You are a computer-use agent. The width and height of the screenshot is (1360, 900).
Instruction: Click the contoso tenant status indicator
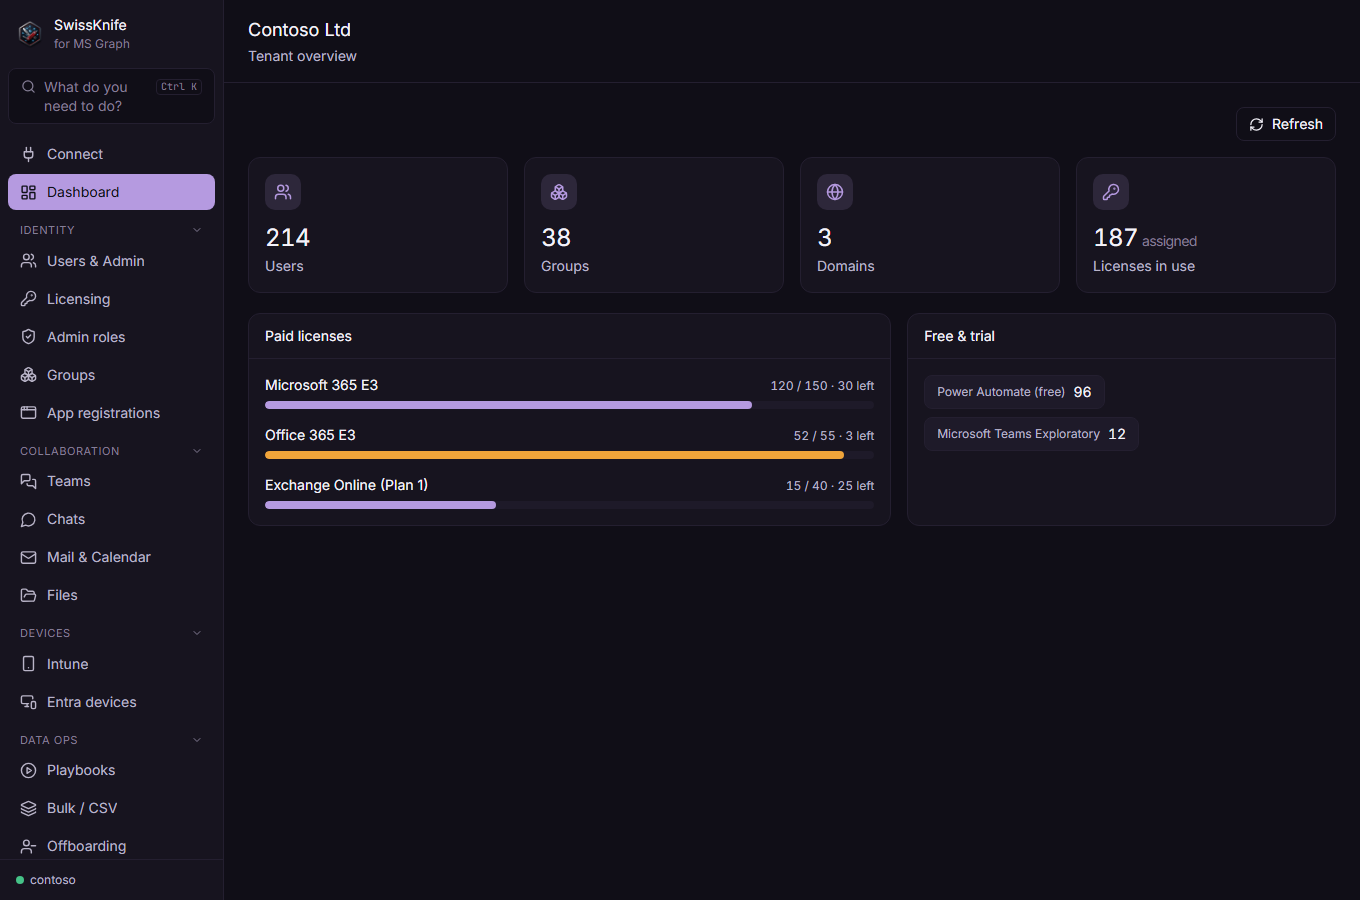[46, 880]
